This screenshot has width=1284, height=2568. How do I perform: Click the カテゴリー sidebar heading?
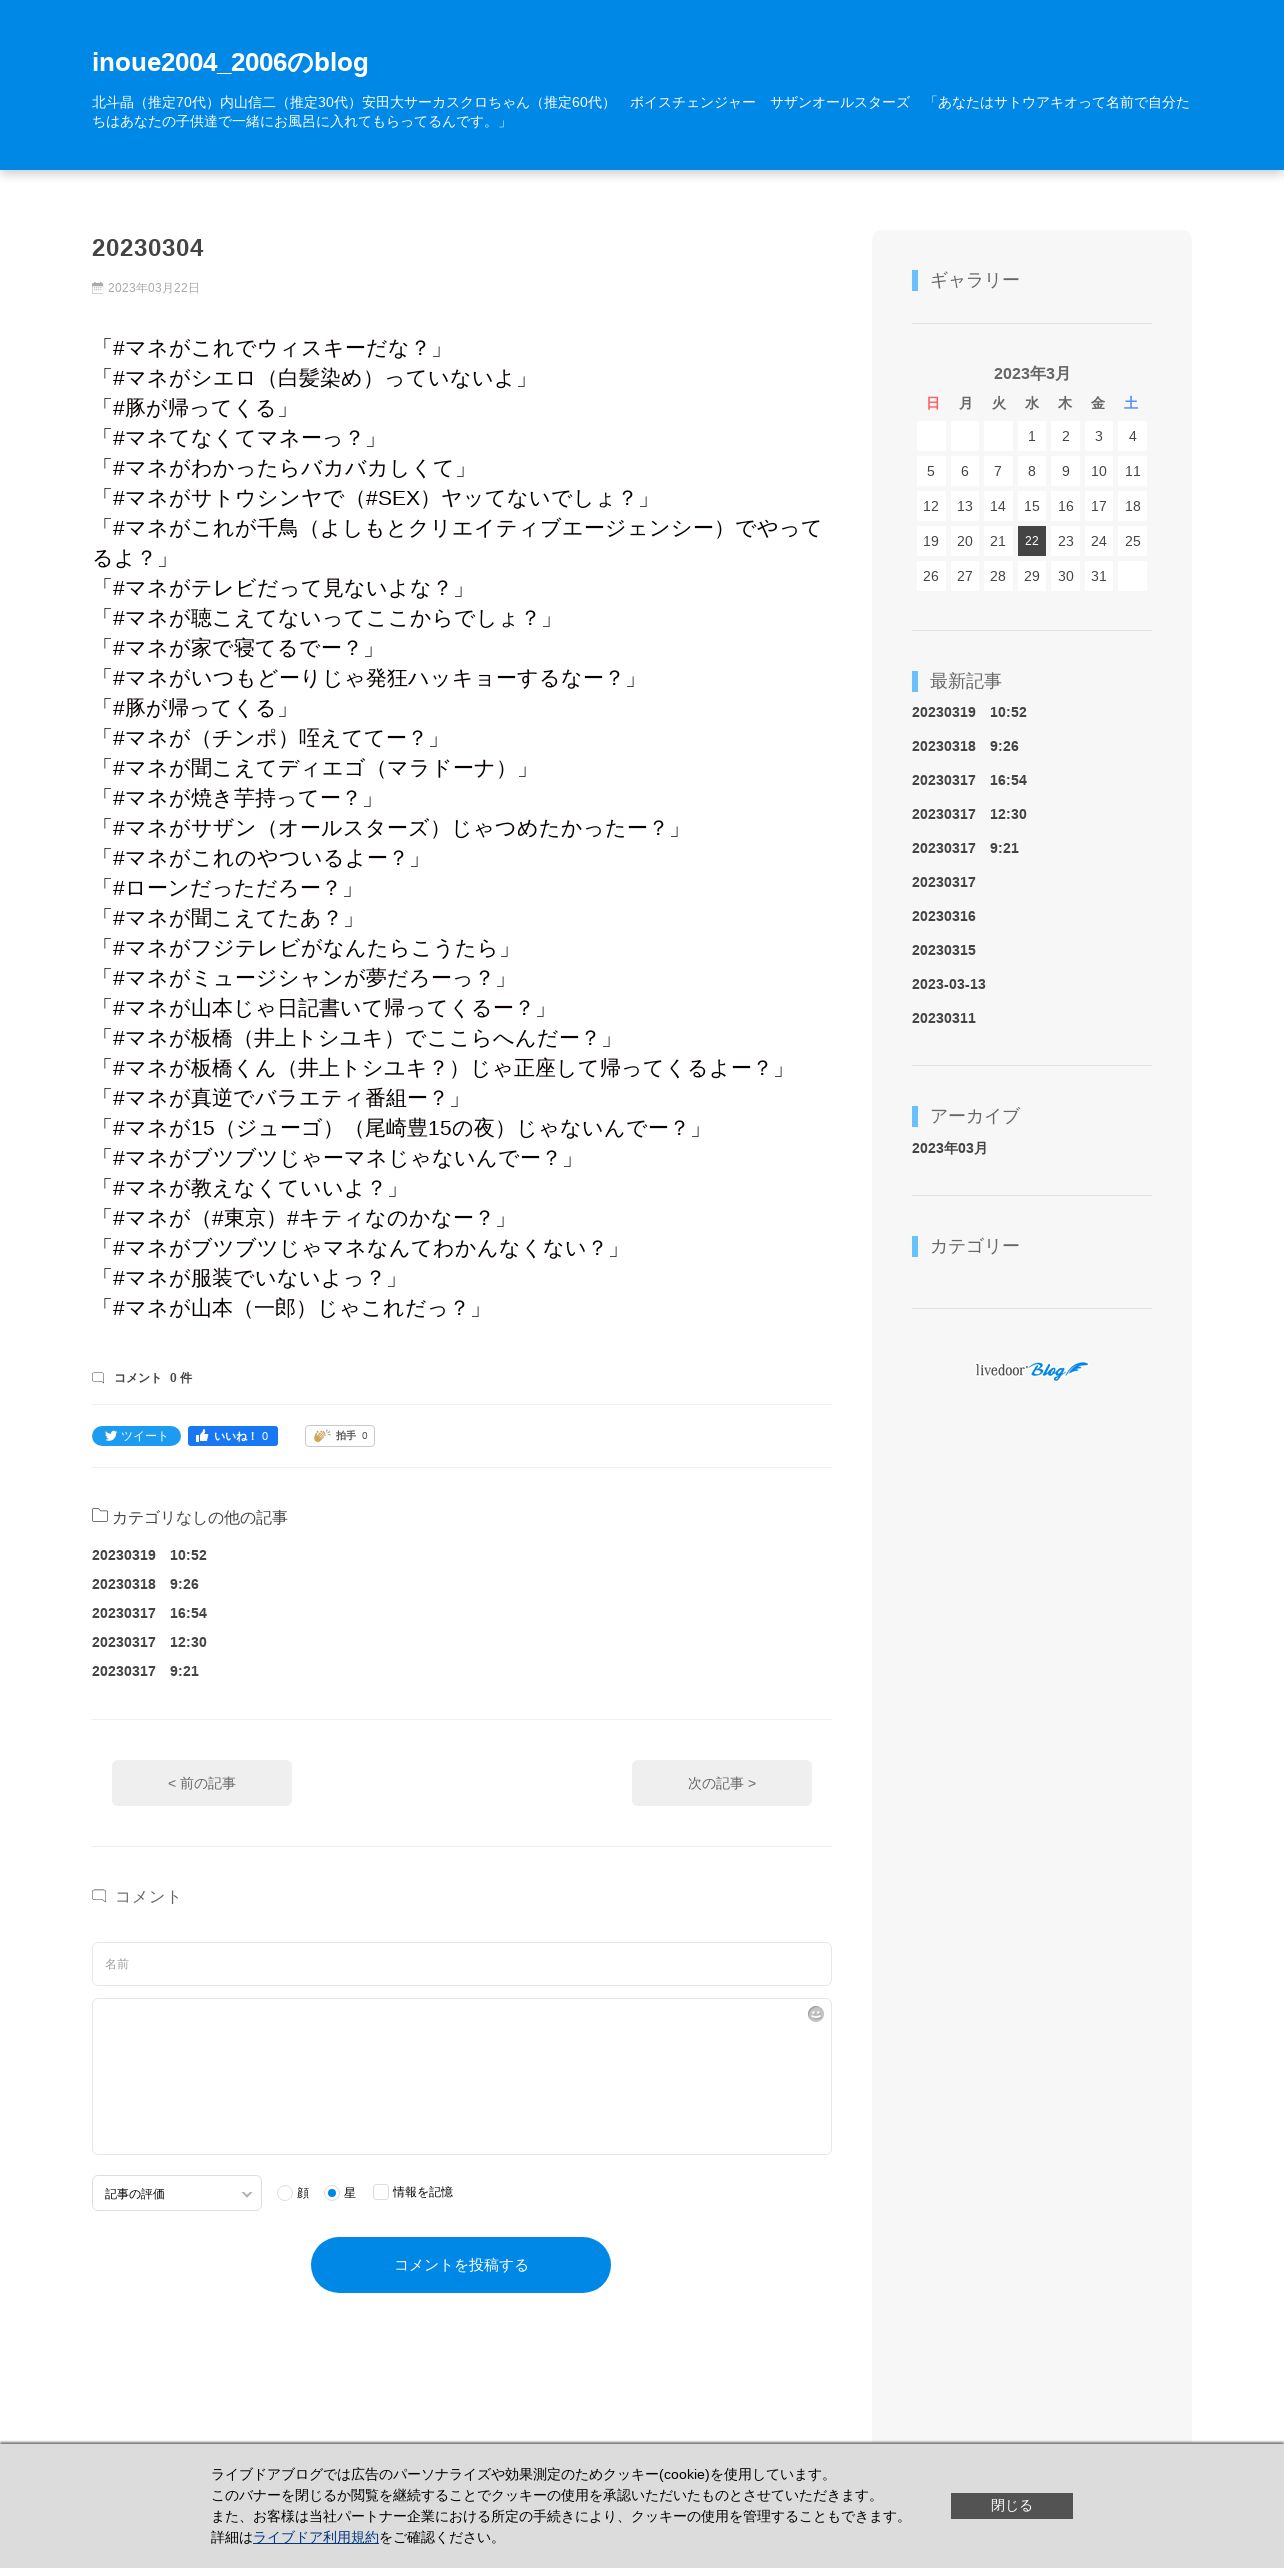(975, 1246)
